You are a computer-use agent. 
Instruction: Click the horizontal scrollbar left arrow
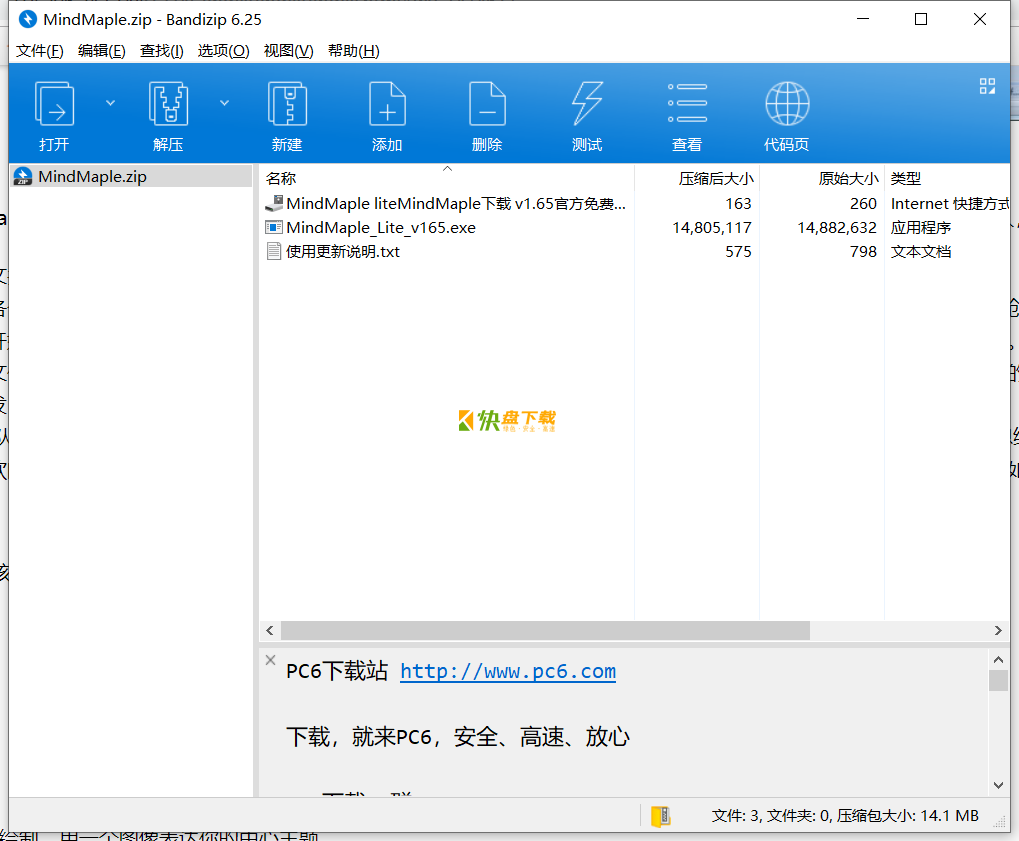point(270,630)
